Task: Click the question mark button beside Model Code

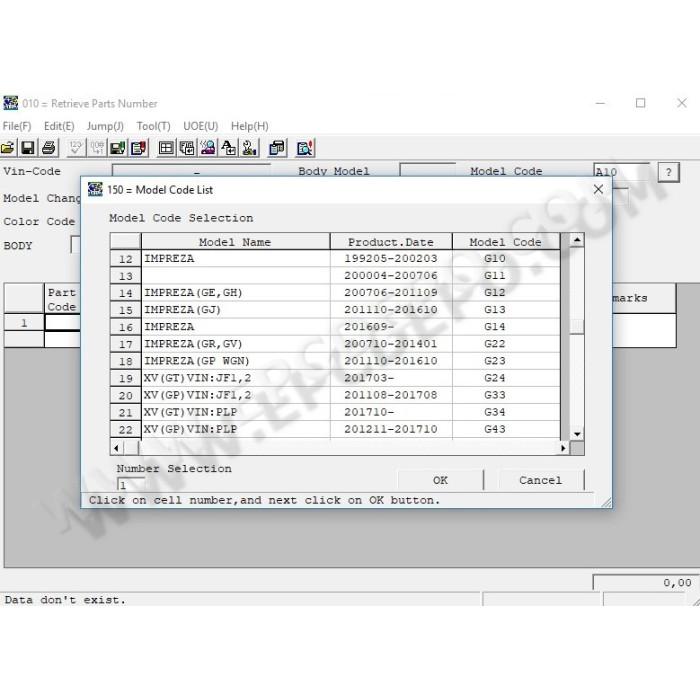Action: [668, 172]
